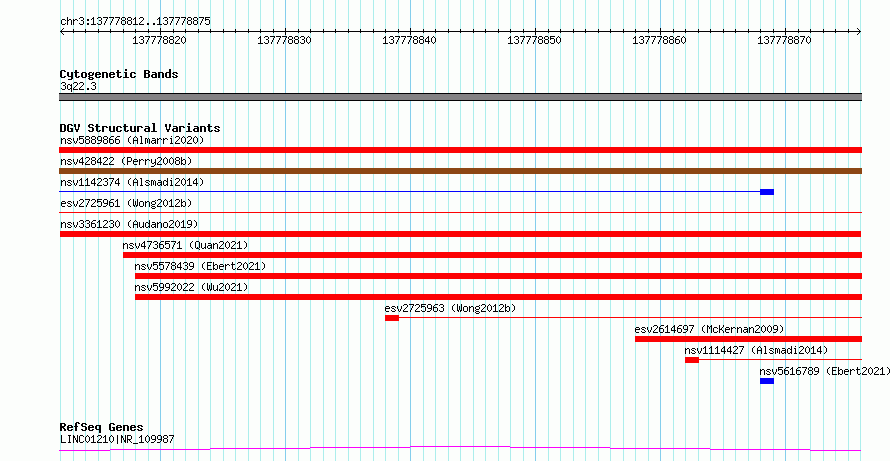Click the nsv1114427 (Alsmadi2014) label
The width and height of the screenshot is (890, 461).
tap(757, 350)
